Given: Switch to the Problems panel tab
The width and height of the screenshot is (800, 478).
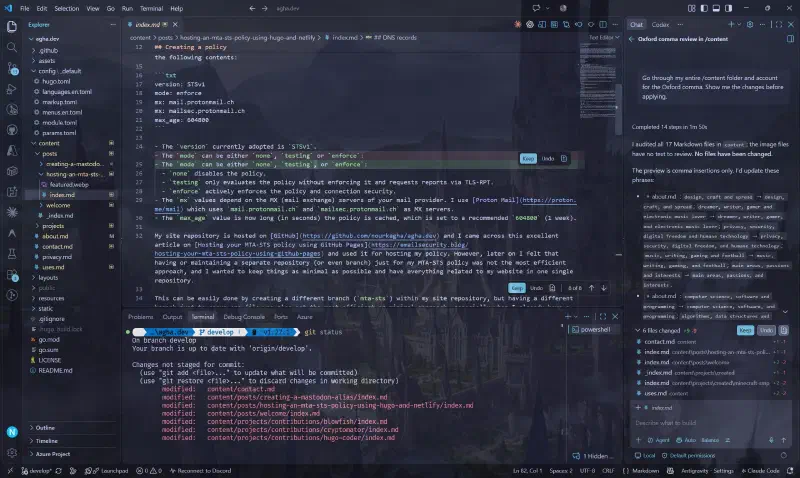Looking at the screenshot, I should [140, 317].
